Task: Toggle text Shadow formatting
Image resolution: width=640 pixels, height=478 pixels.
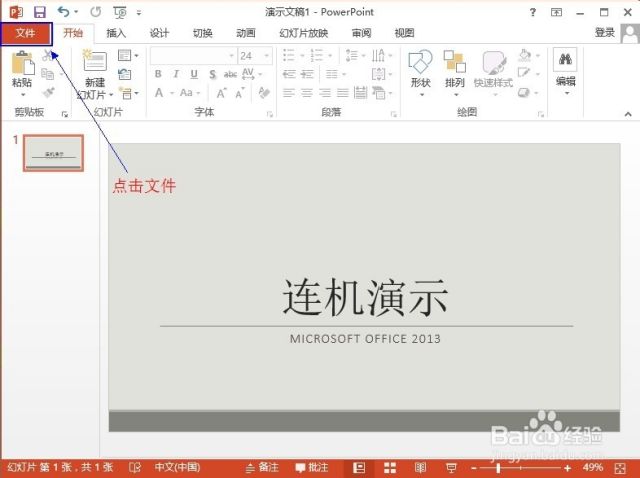Action: (212, 74)
